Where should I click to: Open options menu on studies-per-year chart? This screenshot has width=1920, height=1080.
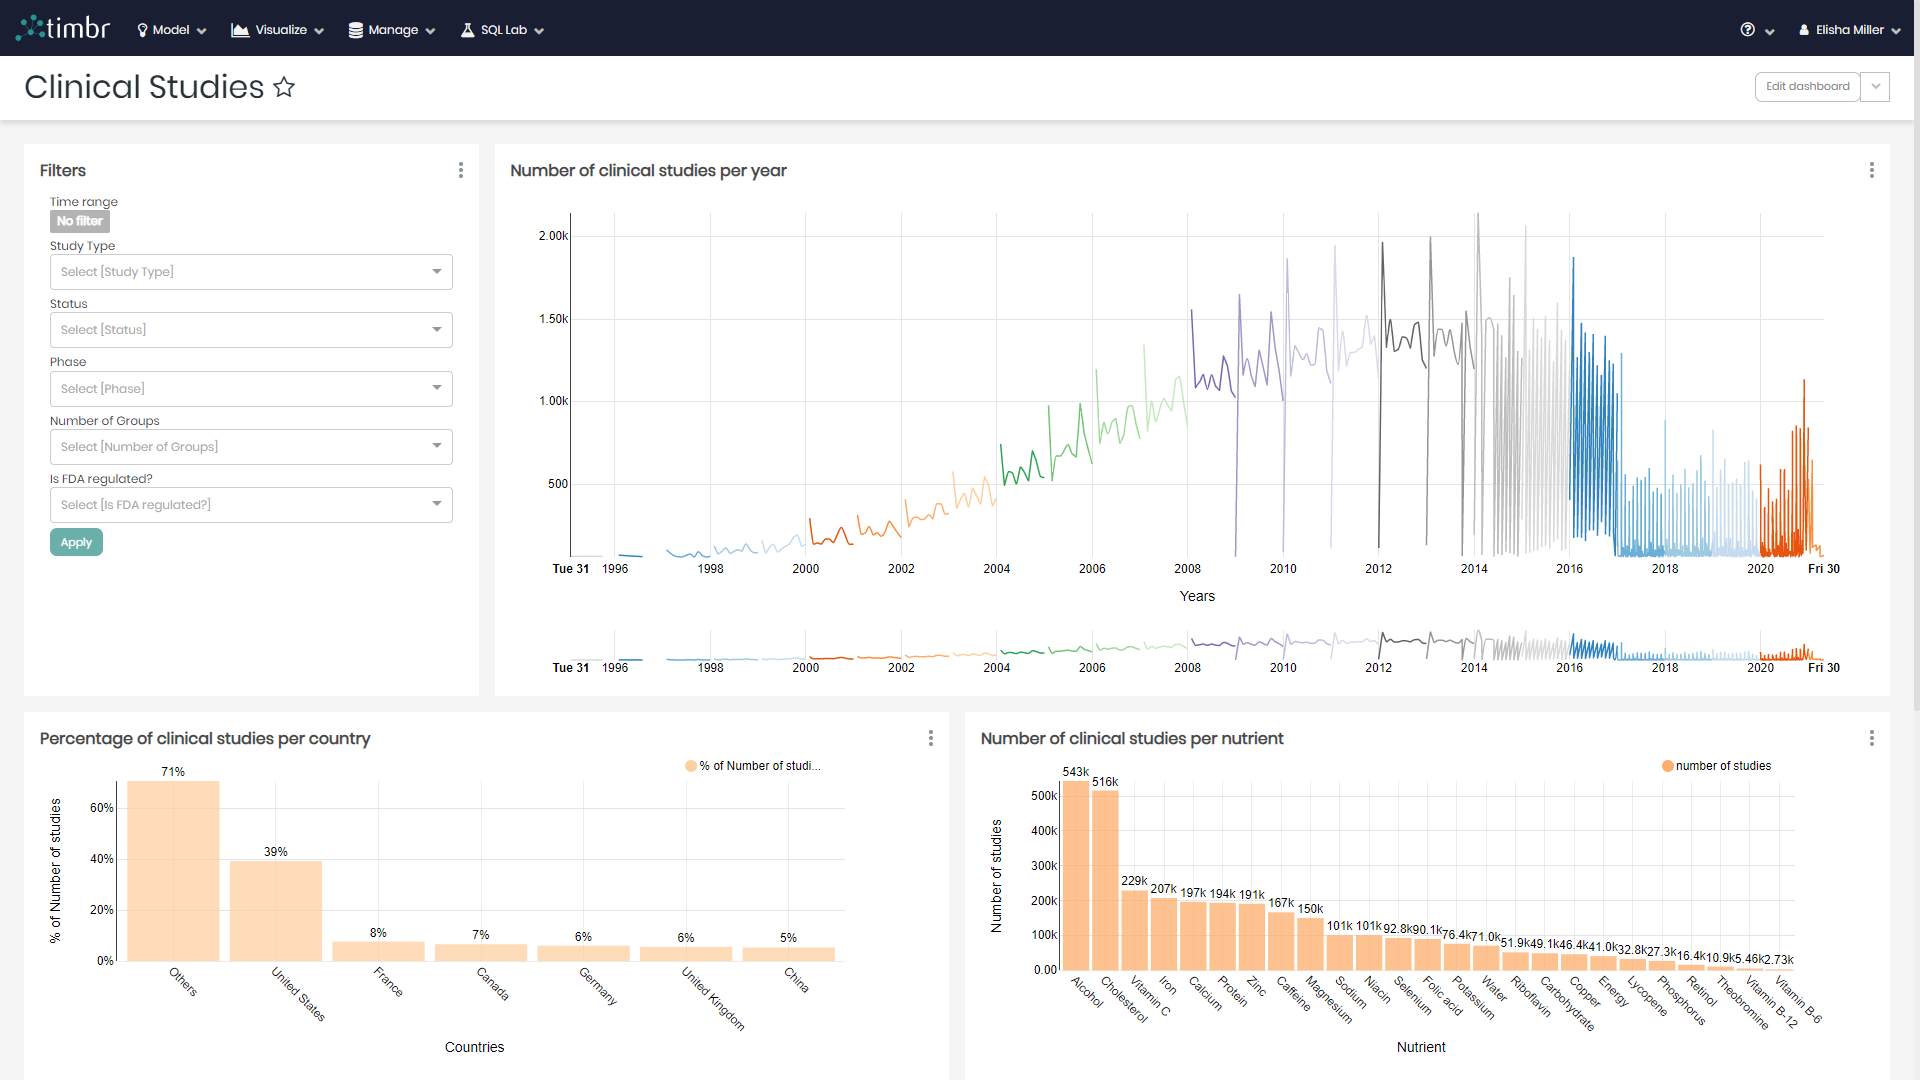coord(1871,170)
